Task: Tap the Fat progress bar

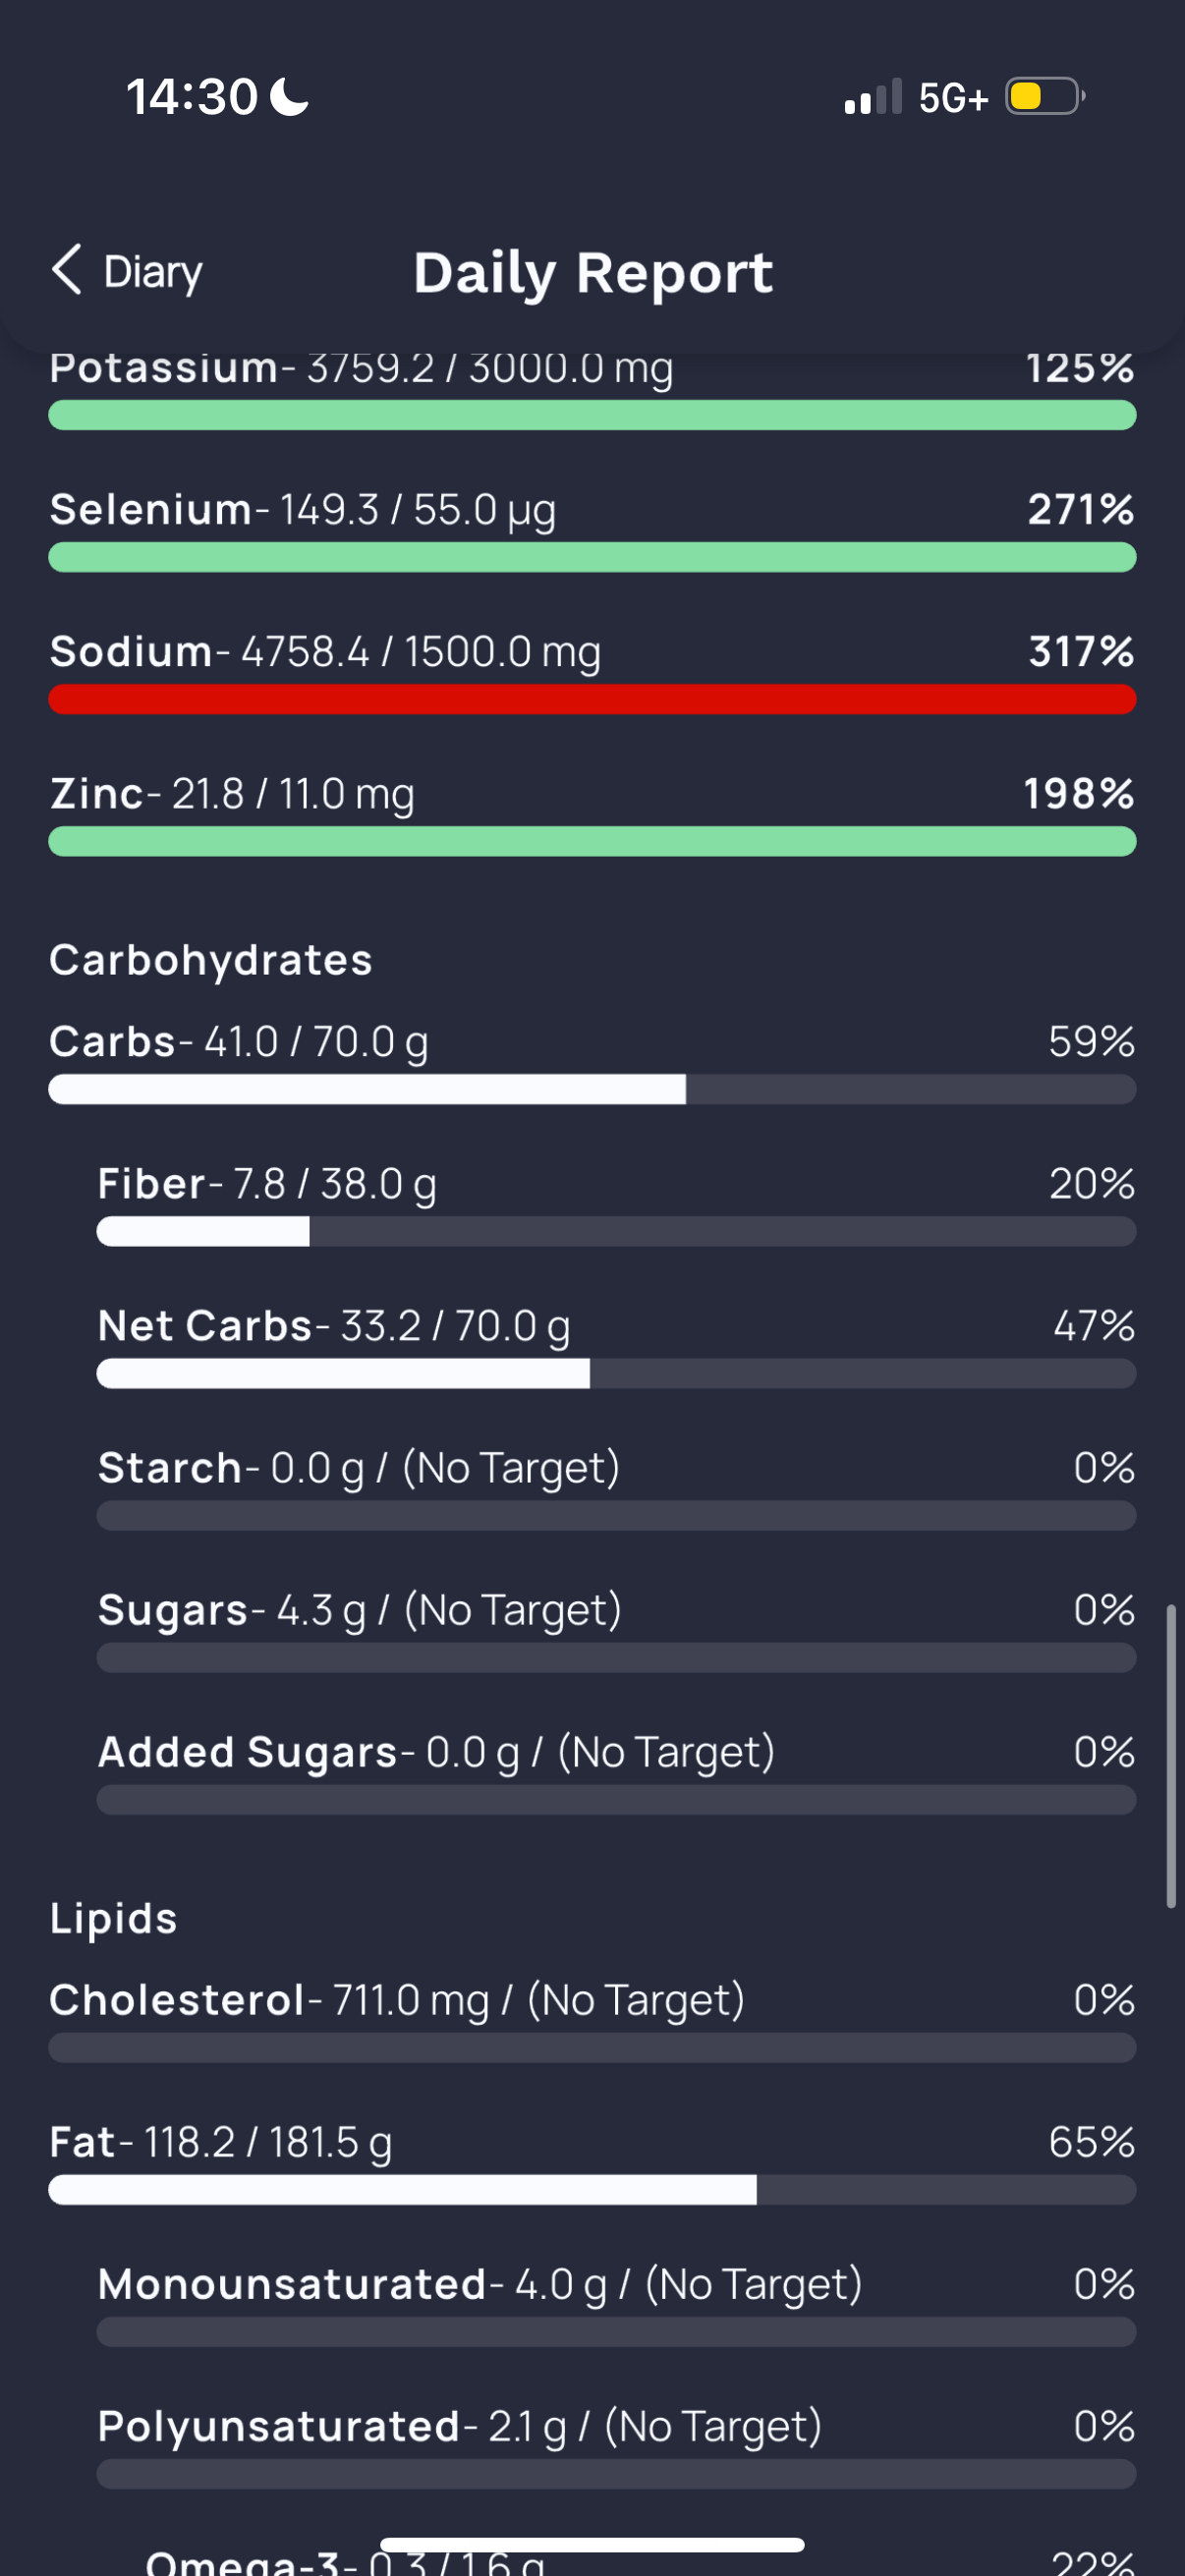Action: 592,2189
